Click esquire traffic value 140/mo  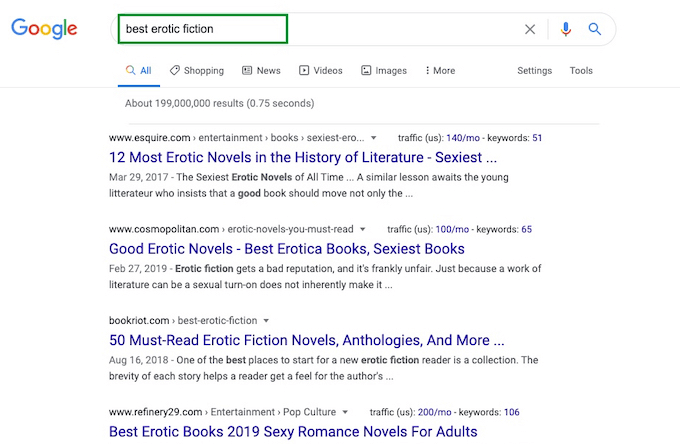(463, 138)
